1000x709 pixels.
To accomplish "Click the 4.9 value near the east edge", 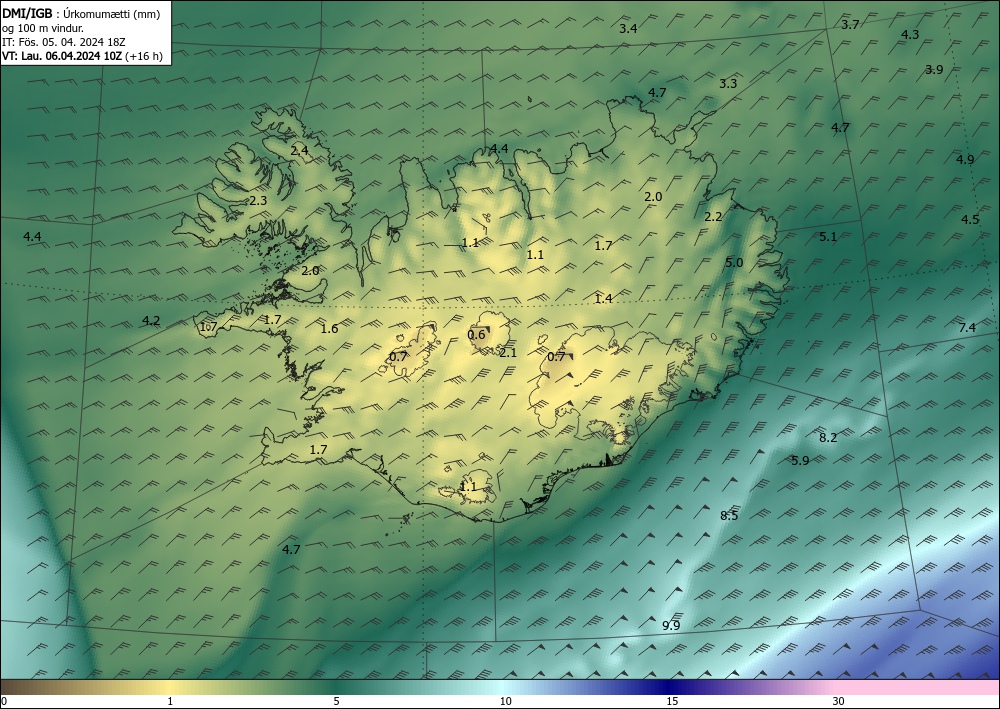I will pyautogui.click(x=965, y=159).
